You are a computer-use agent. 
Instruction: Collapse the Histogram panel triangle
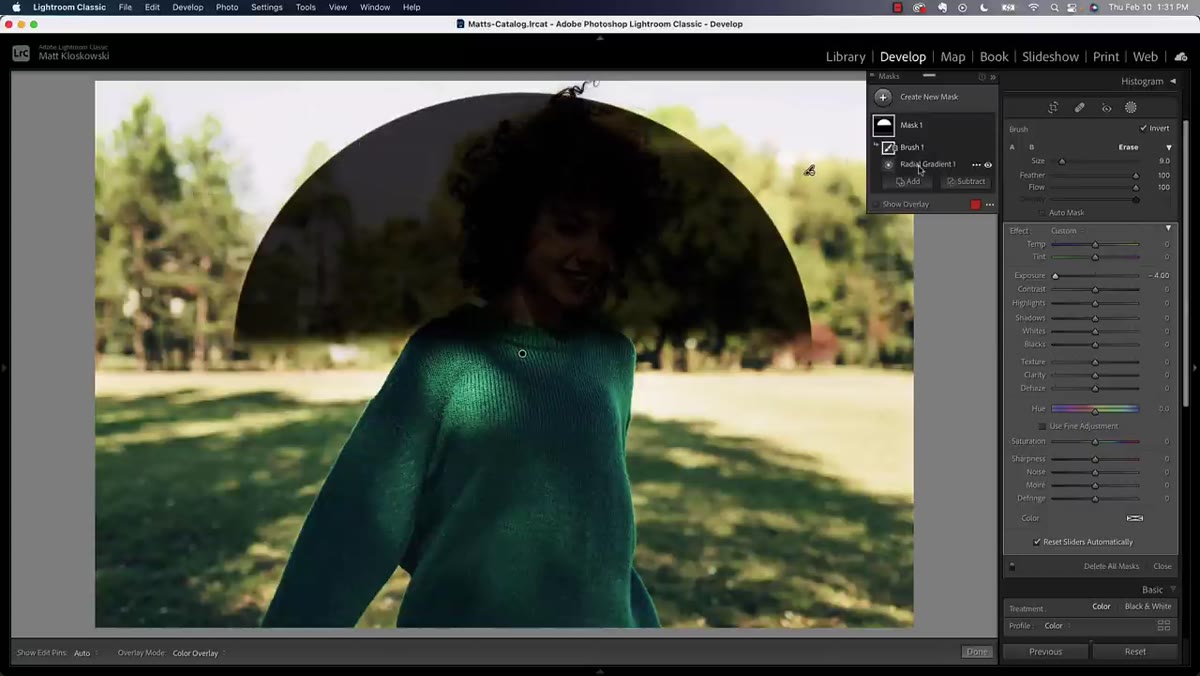click(1173, 81)
